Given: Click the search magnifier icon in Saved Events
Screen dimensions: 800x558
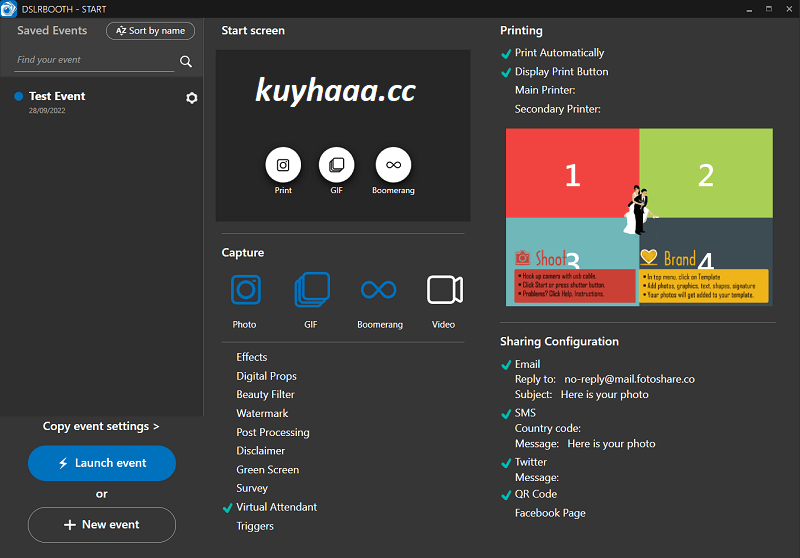Looking at the screenshot, I should point(186,61).
